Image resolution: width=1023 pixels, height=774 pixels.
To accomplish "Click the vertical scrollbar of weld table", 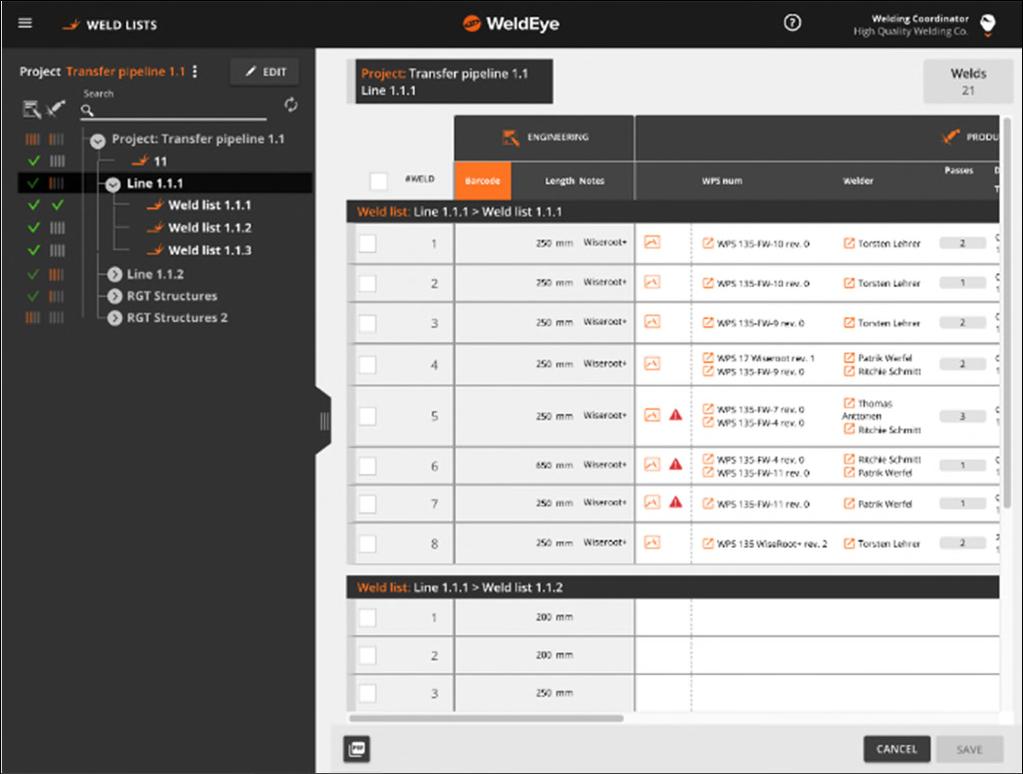I will (x=1007, y=313).
